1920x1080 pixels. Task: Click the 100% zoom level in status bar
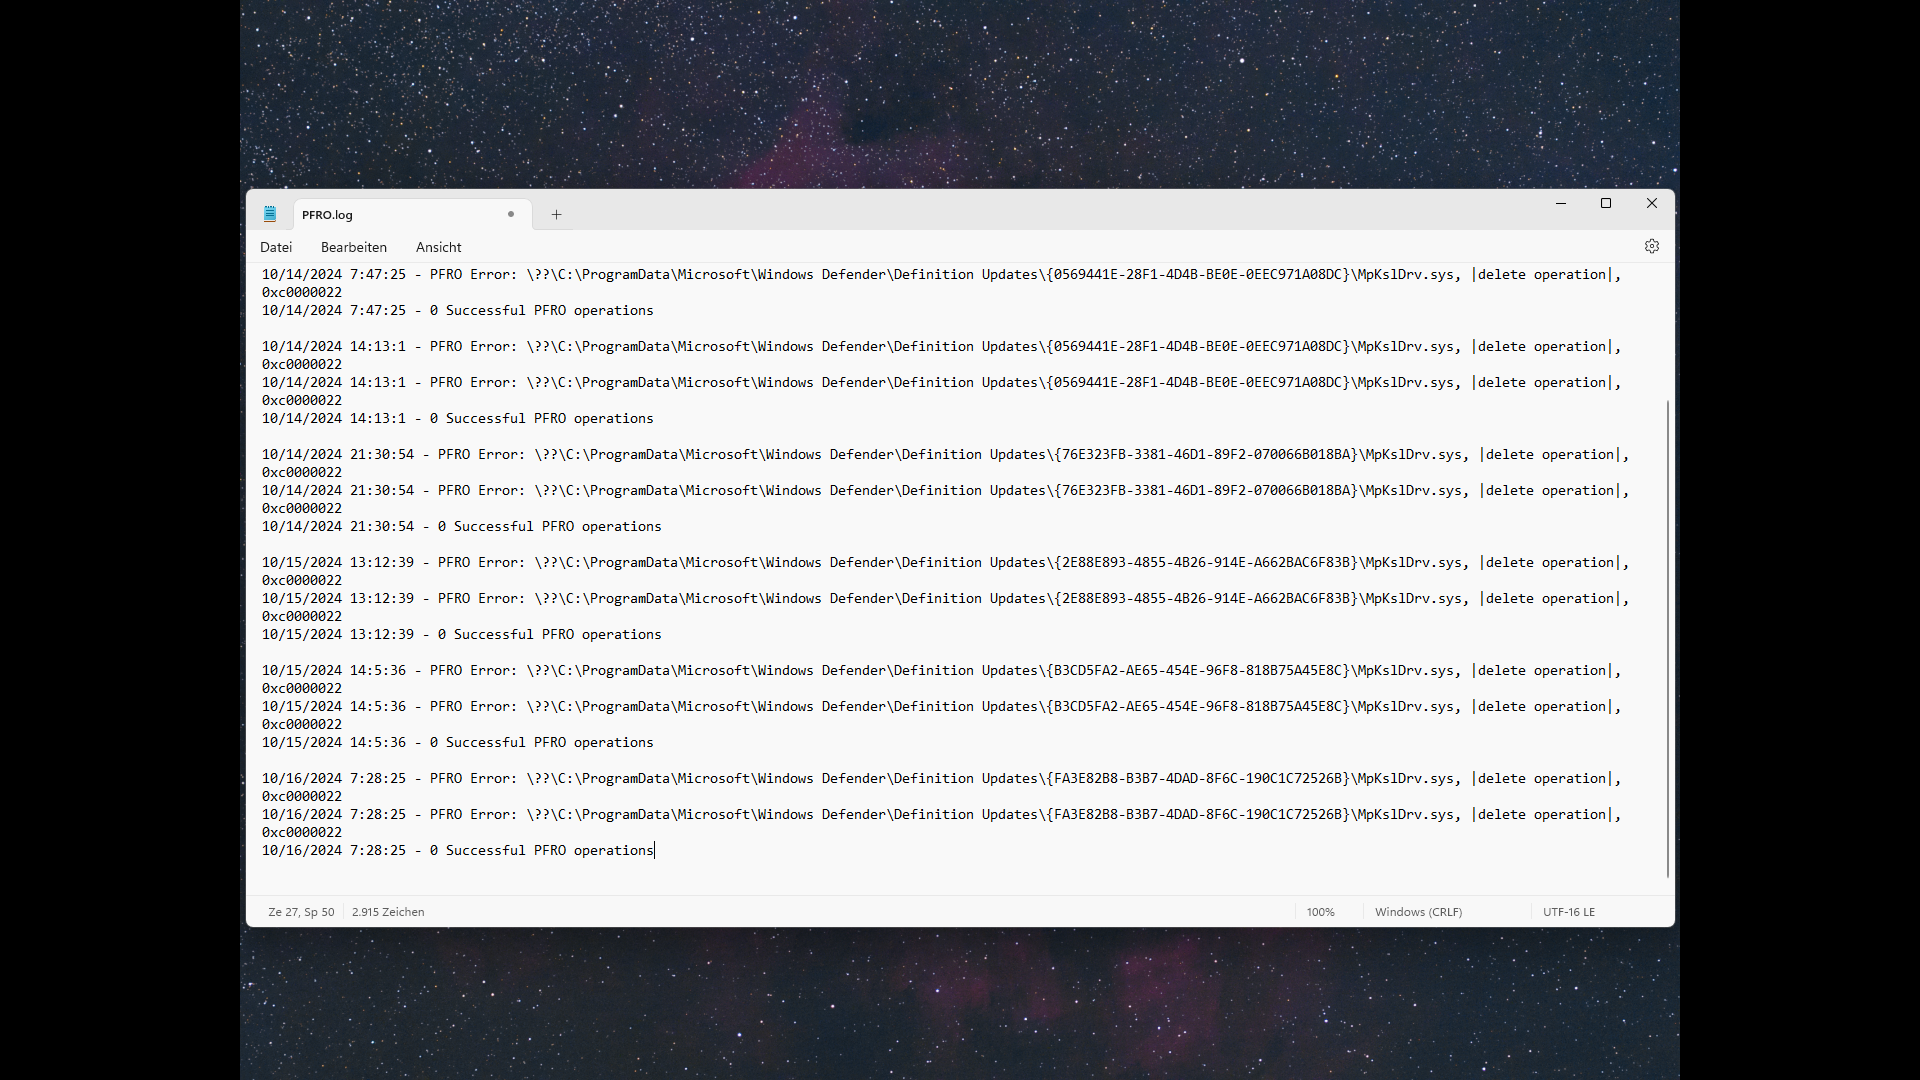pyautogui.click(x=1320, y=912)
